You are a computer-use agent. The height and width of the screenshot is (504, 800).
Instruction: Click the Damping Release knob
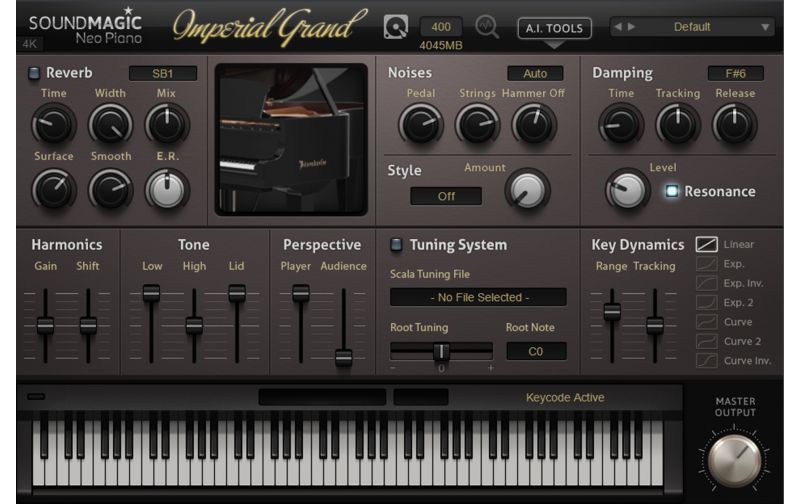click(735, 124)
